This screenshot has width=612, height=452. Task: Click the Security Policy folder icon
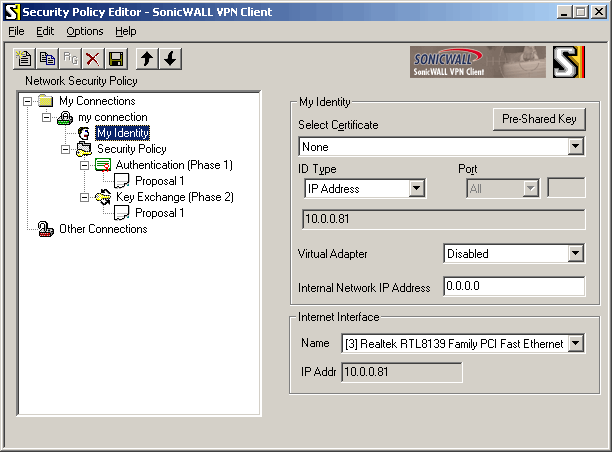pyautogui.click(x=84, y=149)
